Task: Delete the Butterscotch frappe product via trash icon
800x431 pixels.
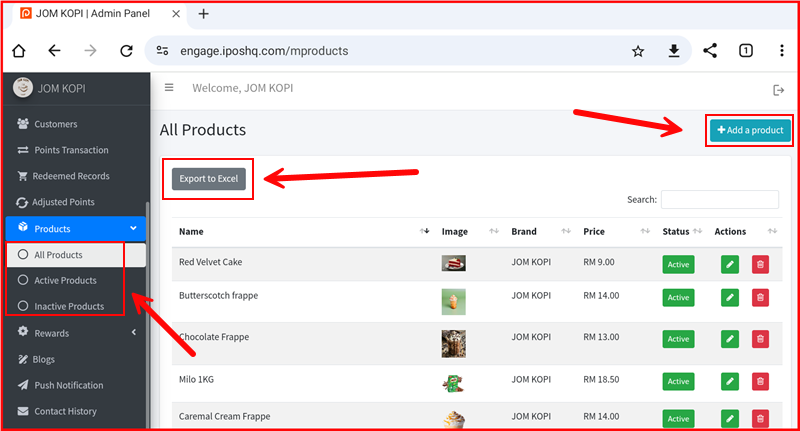Action: [760, 298]
